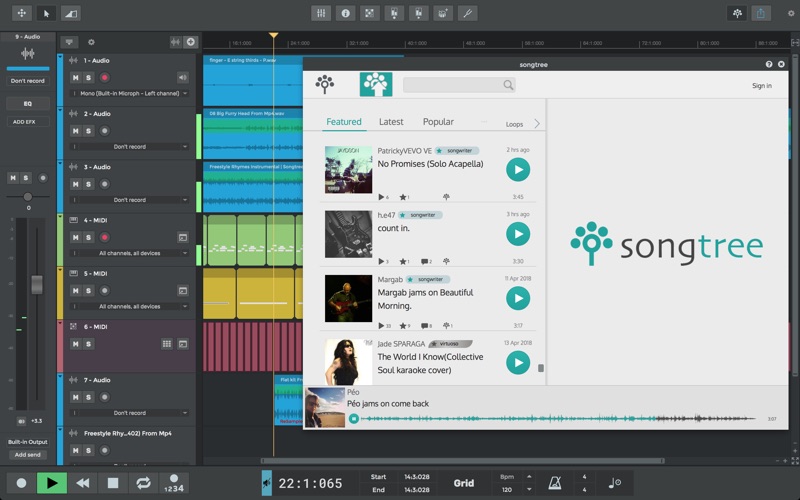Open Don't record dropdown on 2 - Audio

(130, 147)
